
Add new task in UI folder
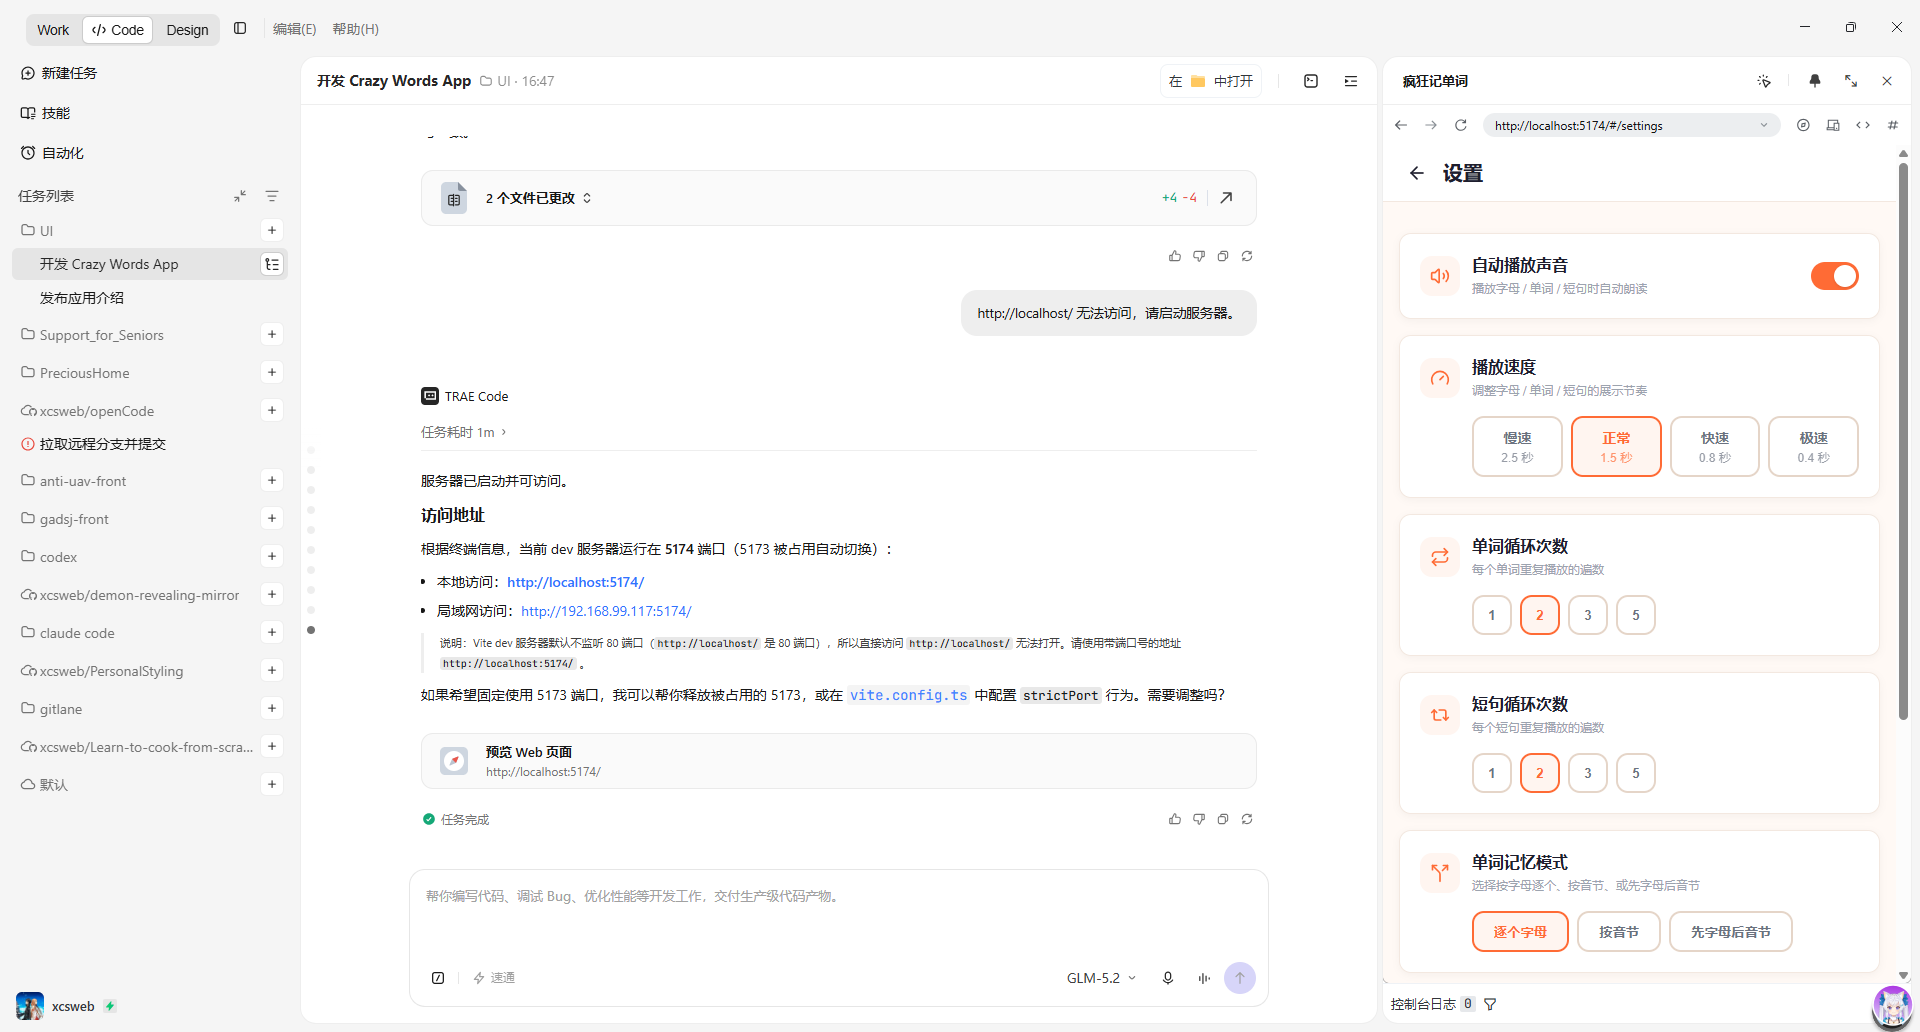click(x=272, y=230)
